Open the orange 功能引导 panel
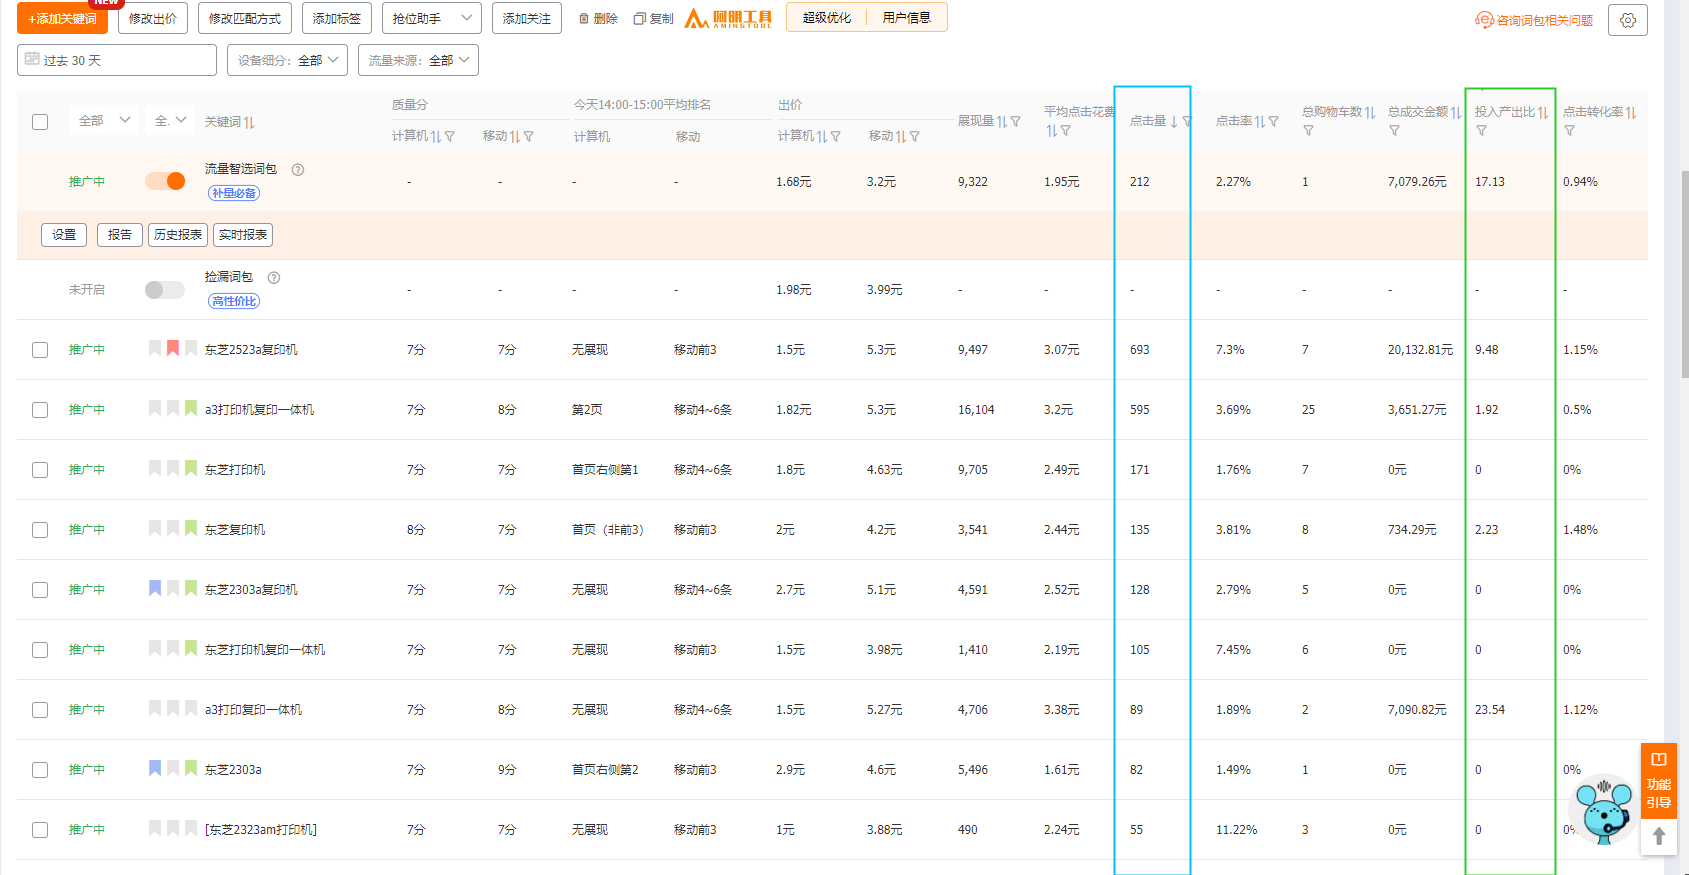The width and height of the screenshot is (1689, 875). coord(1659,781)
